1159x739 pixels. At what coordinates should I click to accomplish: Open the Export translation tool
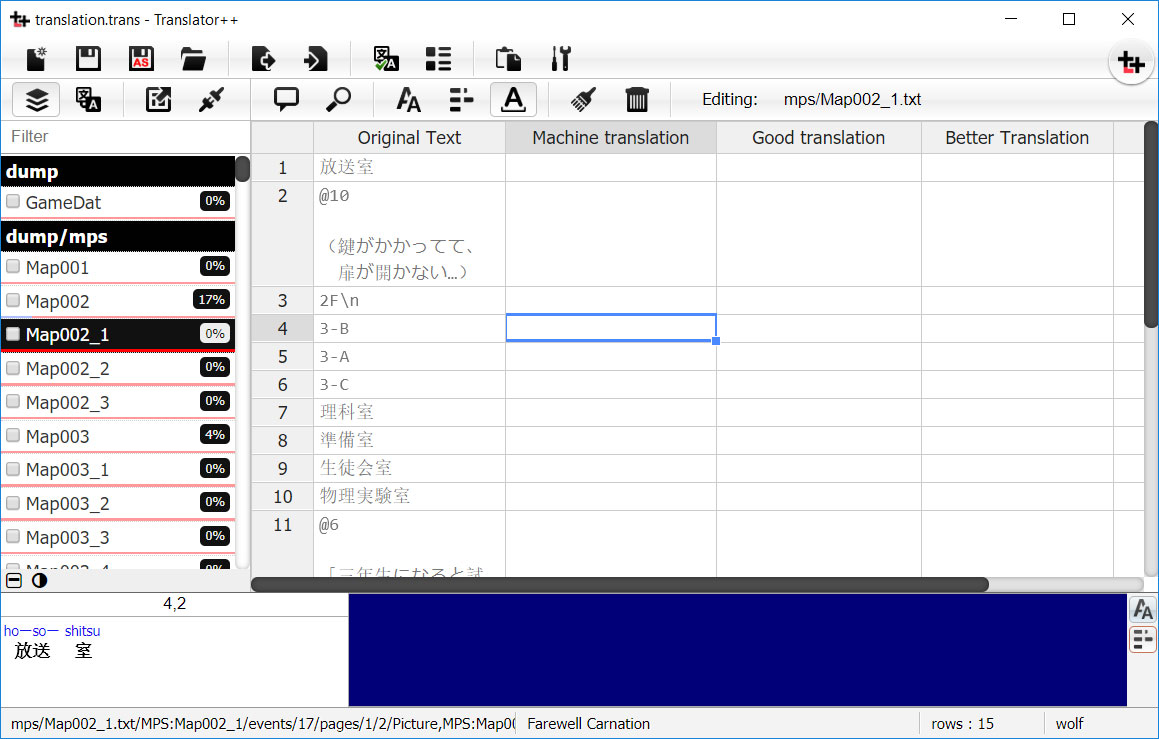262,59
